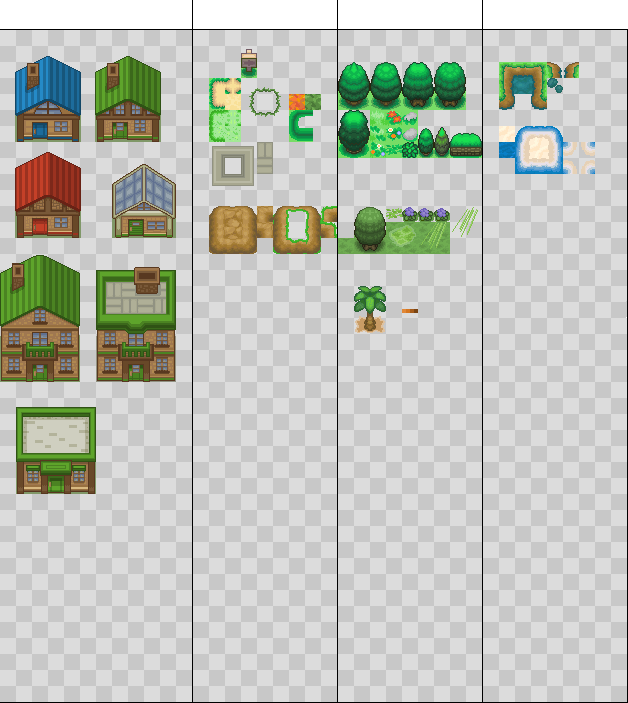Pick the red-roofed house tile
Screen dimensions: 628x703
click(48, 195)
